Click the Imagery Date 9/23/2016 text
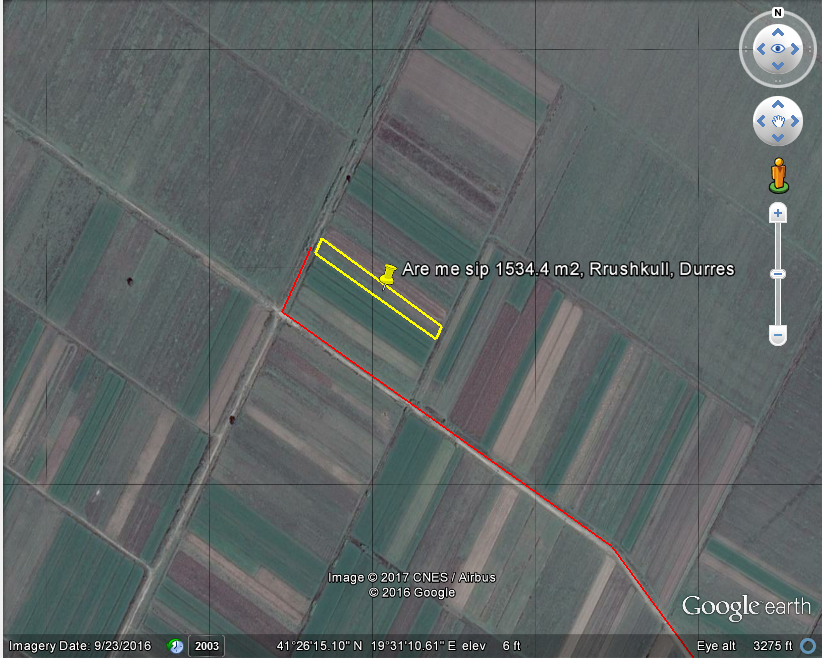This screenshot has height=658, width=822. (80, 646)
